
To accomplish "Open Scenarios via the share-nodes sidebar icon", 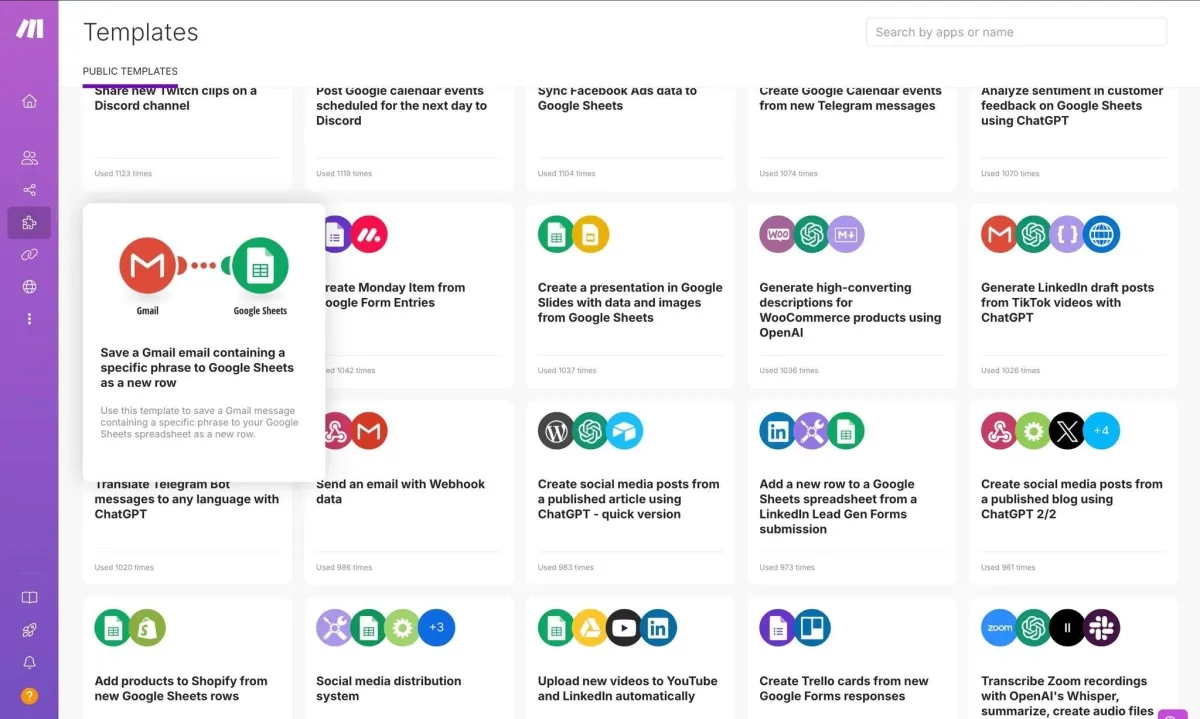I will click(29, 190).
